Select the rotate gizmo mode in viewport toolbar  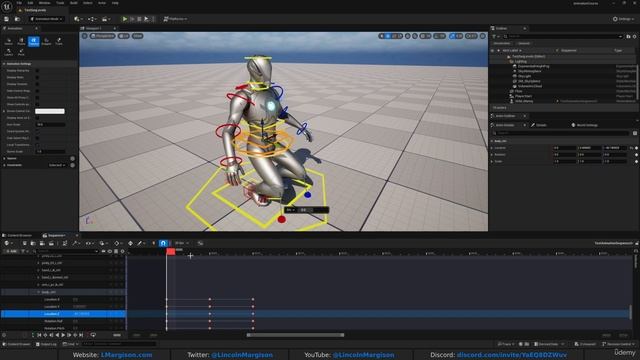394,36
